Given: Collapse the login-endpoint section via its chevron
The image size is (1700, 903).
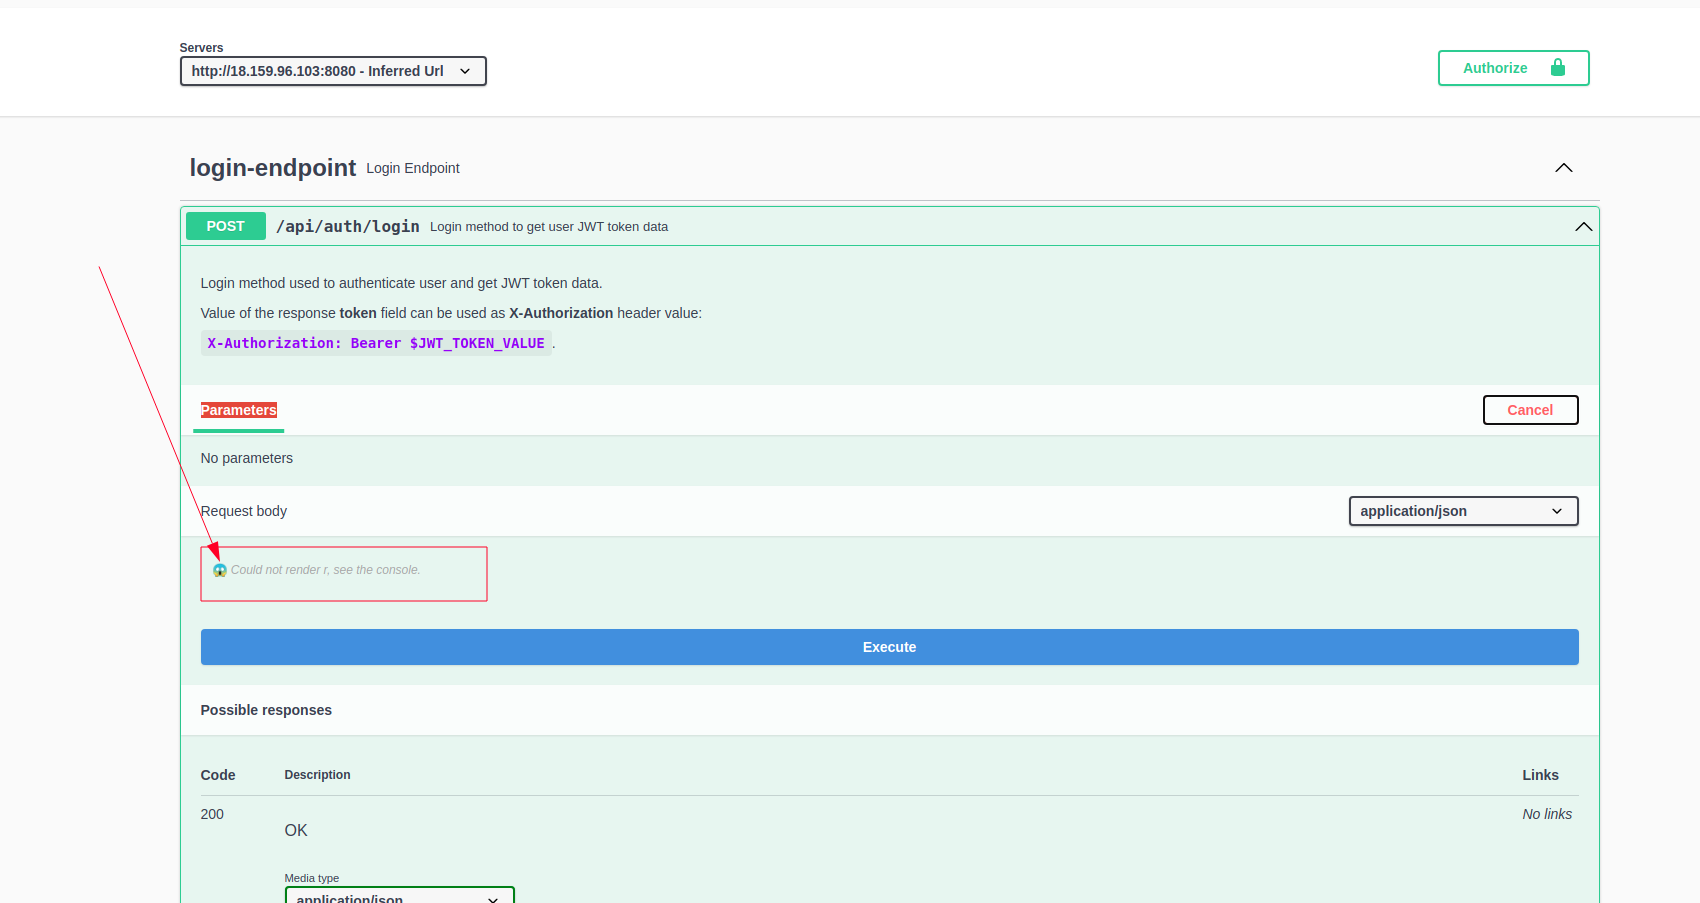Looking at the screenshot, I should pos(1564,168).
